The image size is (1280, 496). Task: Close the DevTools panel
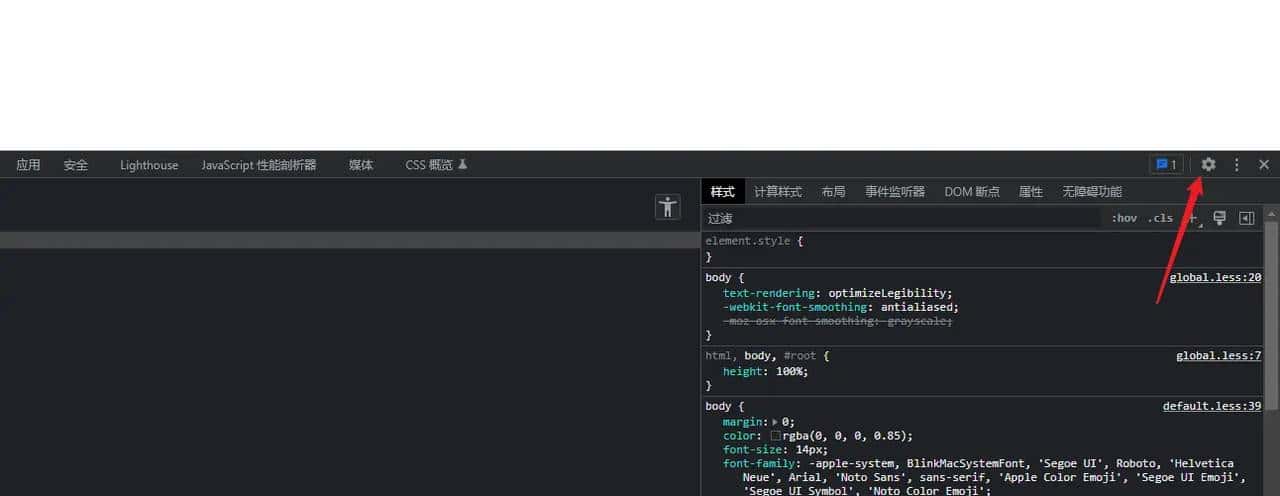1264,165
